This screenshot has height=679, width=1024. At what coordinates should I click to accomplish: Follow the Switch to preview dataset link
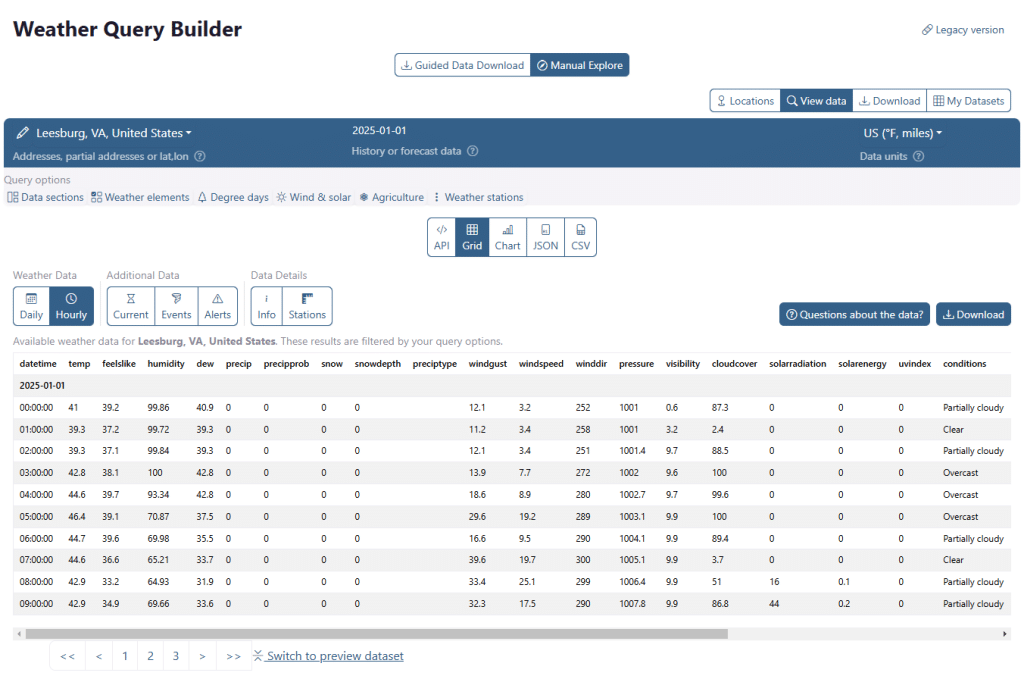335,656
